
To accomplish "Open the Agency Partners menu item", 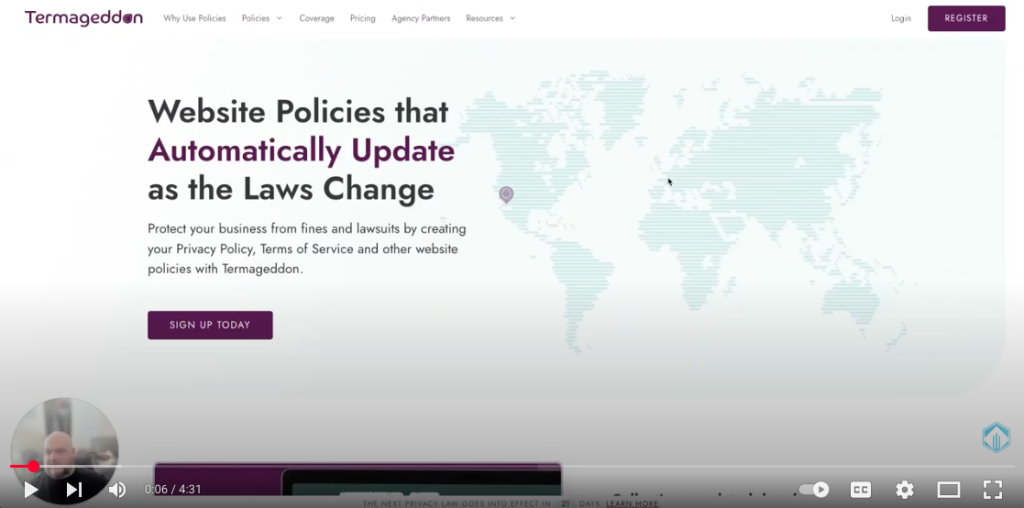I will (x=420, y=18).
